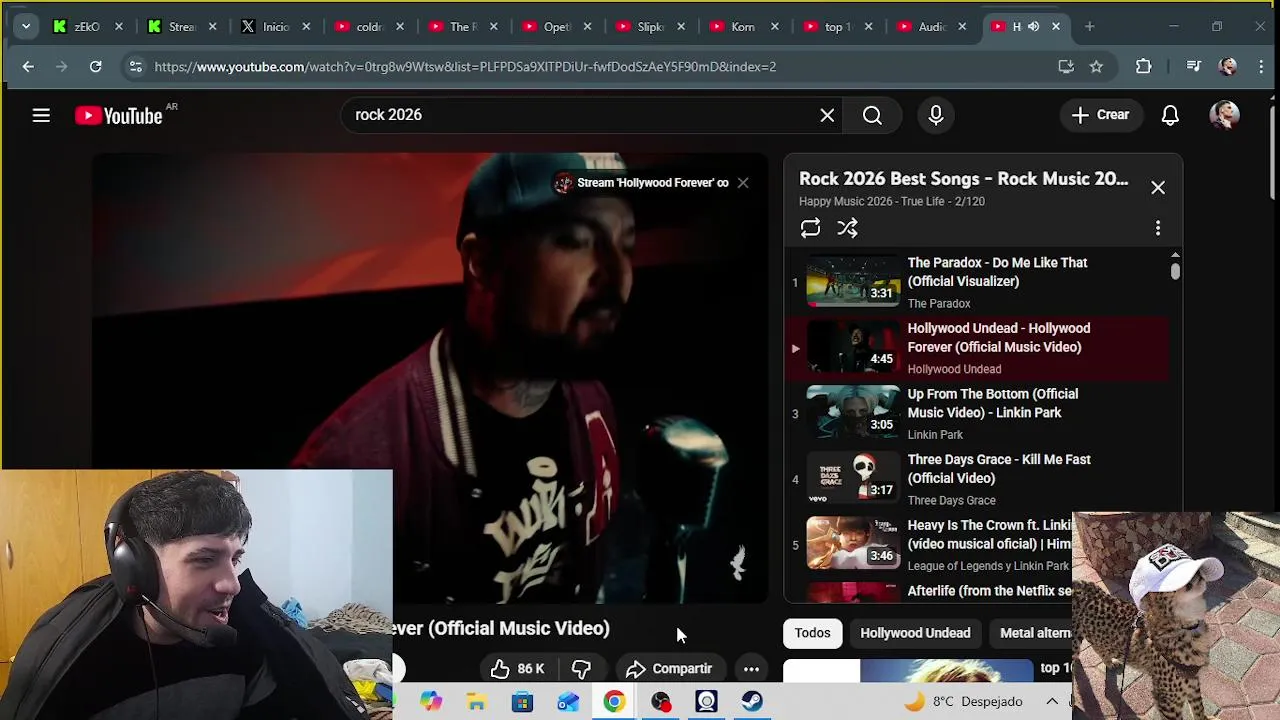Install app icon in the address bar
This screenshot has height=720, width=1280.
[1066, 67]
